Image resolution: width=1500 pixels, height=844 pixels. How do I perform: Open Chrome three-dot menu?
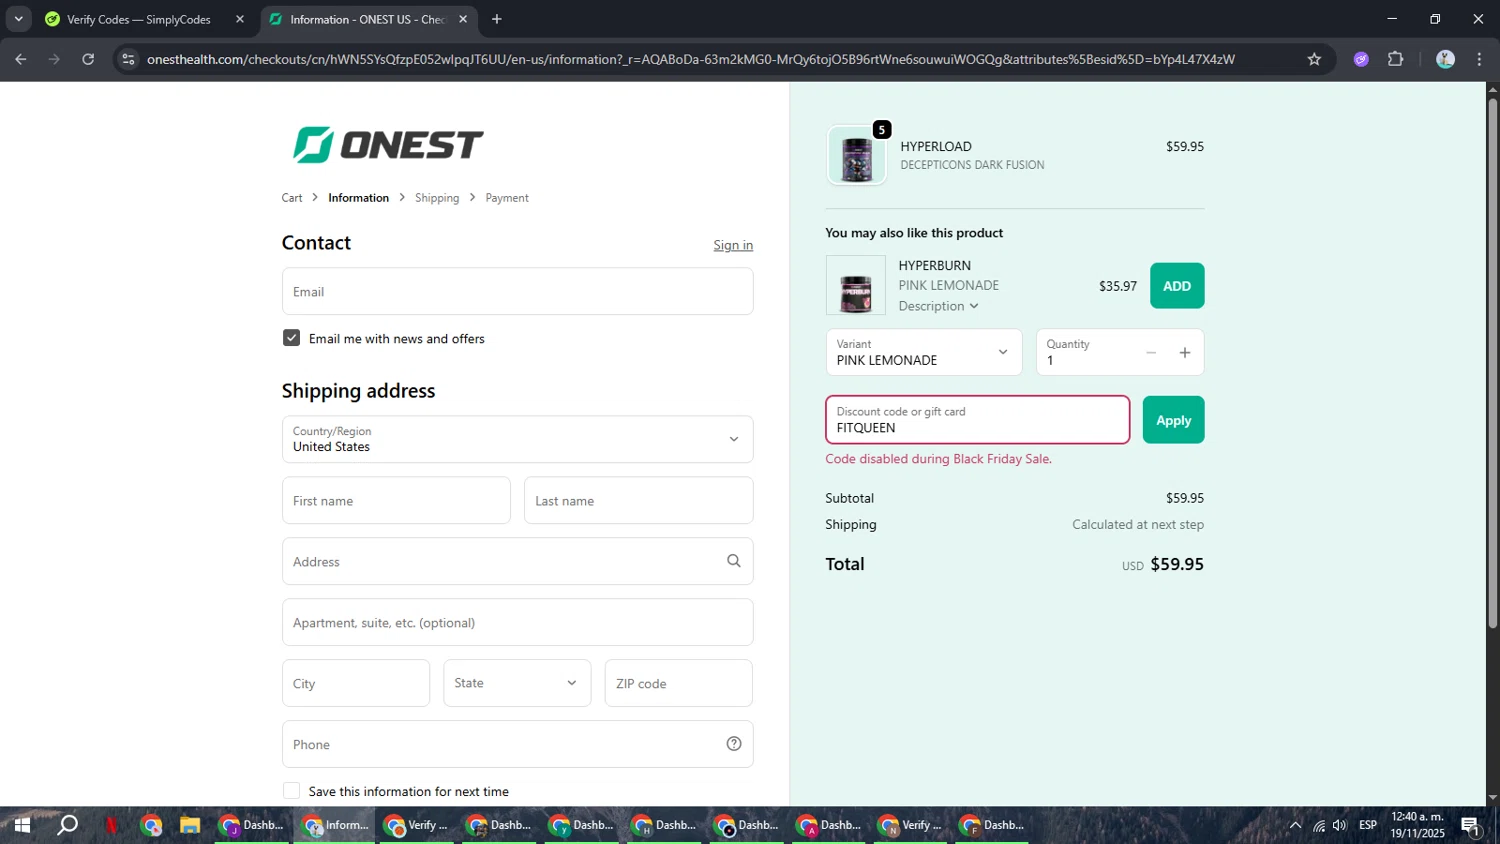coord(1479,59)
